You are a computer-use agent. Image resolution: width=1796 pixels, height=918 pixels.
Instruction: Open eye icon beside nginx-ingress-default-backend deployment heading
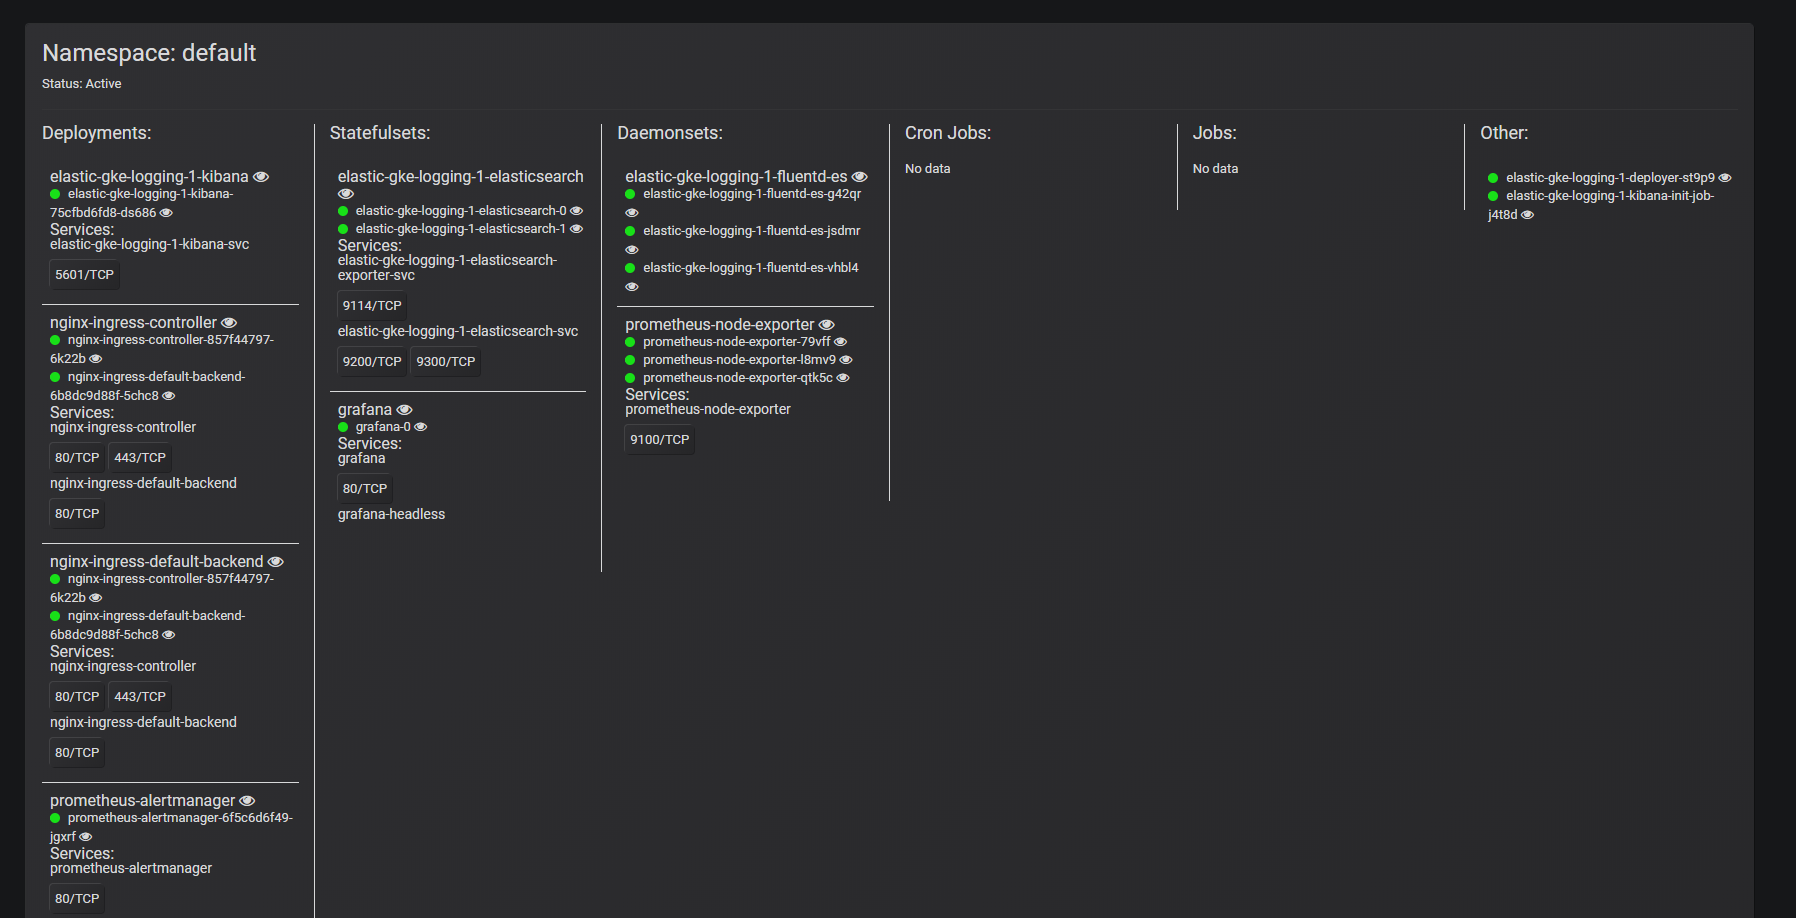pos(276,562)
